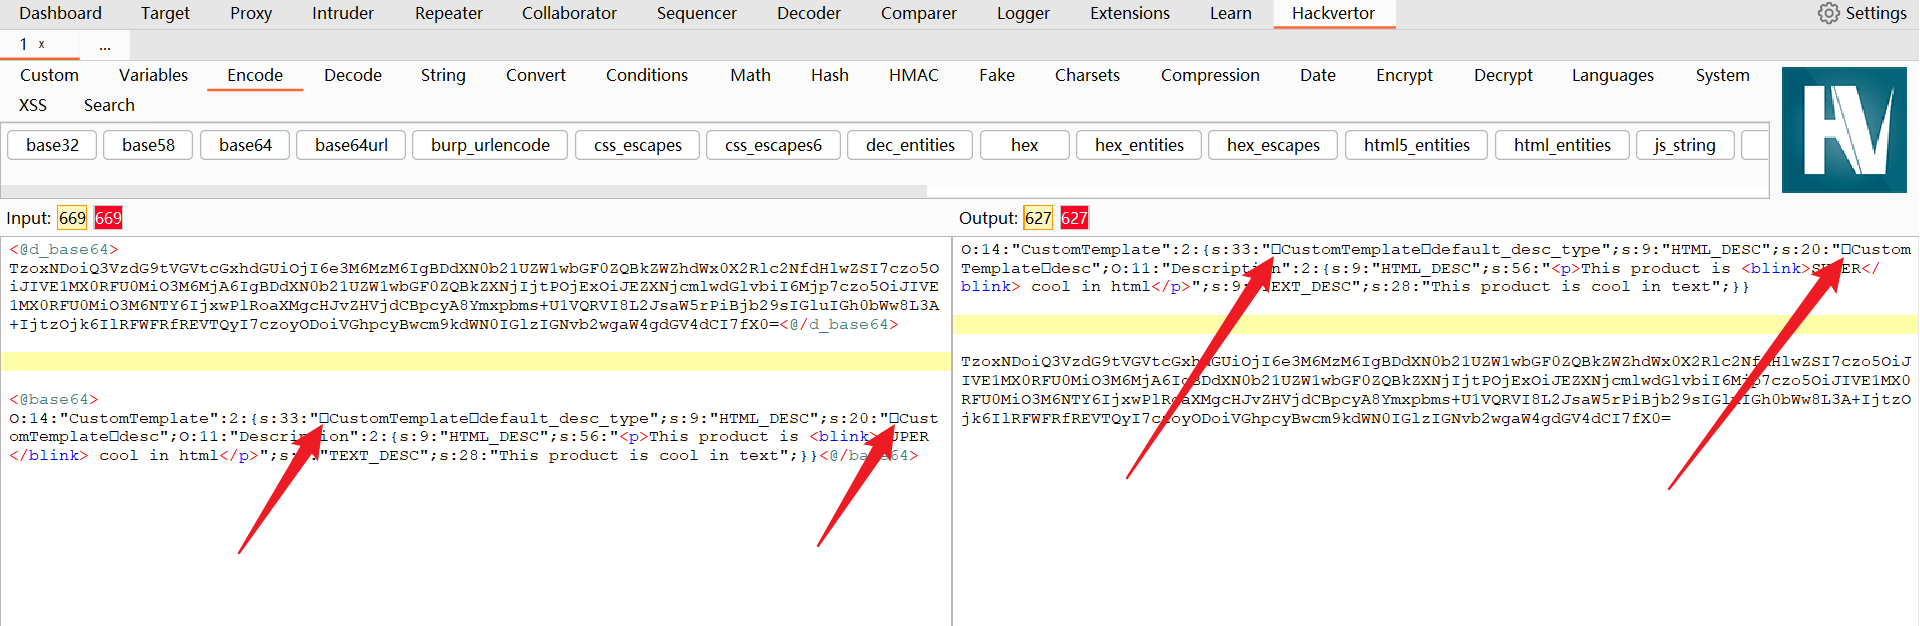Open the Settings gear icon
Viewport: 1920px width, 626px height.
[1828, 13]
